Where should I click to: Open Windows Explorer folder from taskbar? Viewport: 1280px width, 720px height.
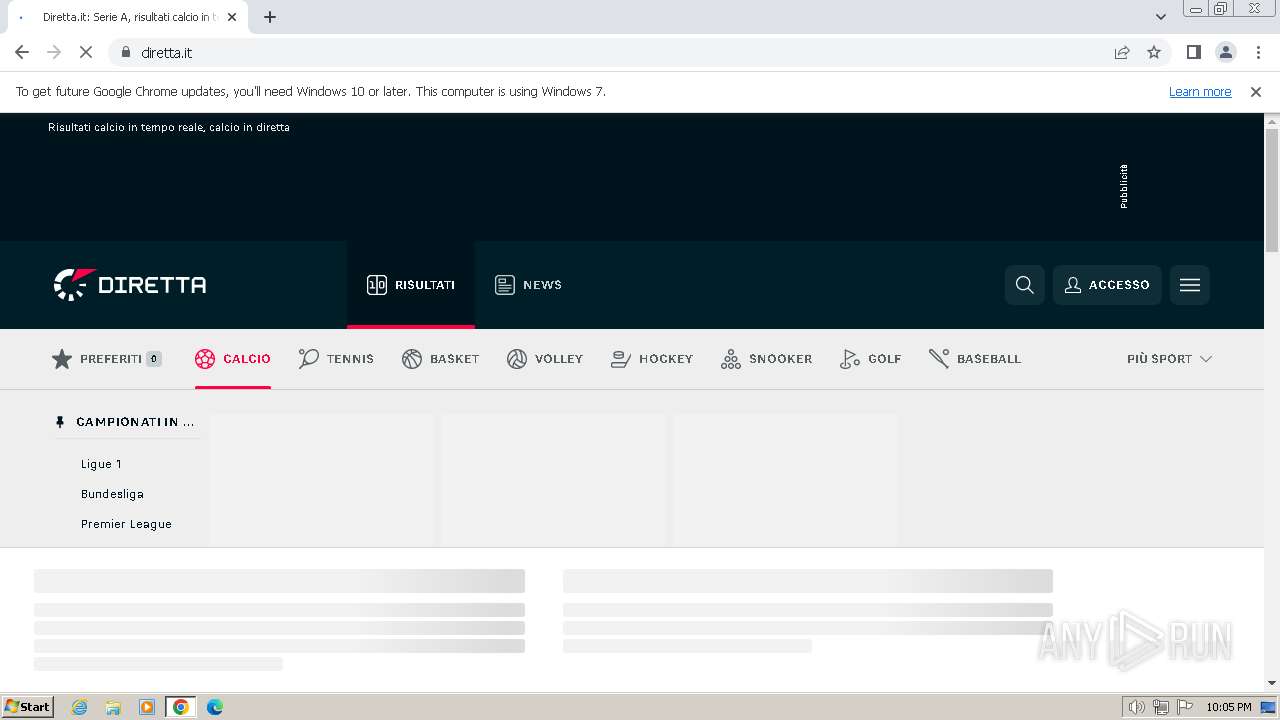click(113, 707)
